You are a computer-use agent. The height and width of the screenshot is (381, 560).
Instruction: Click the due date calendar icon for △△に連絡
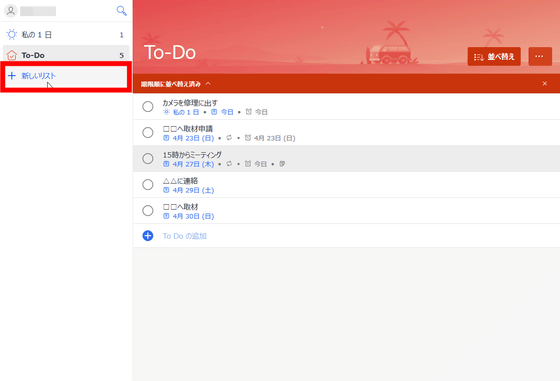click(166, 190)
